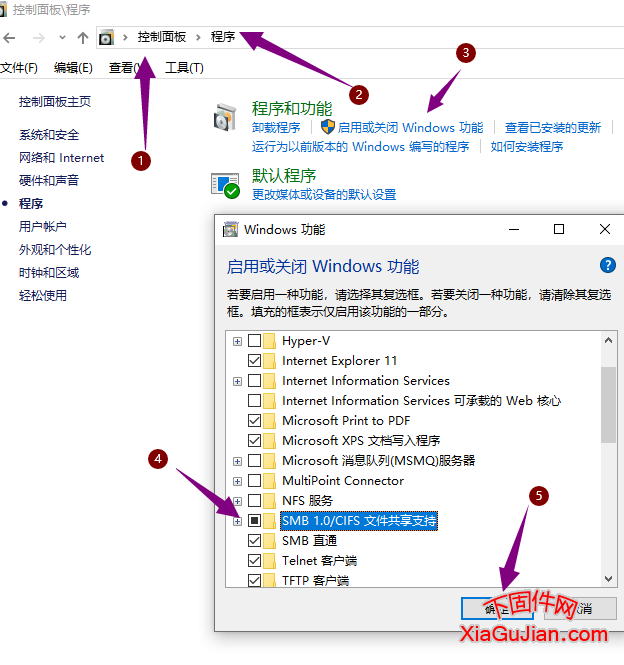
Task: Open 硬件和声音 category
Action: (49, 181)
